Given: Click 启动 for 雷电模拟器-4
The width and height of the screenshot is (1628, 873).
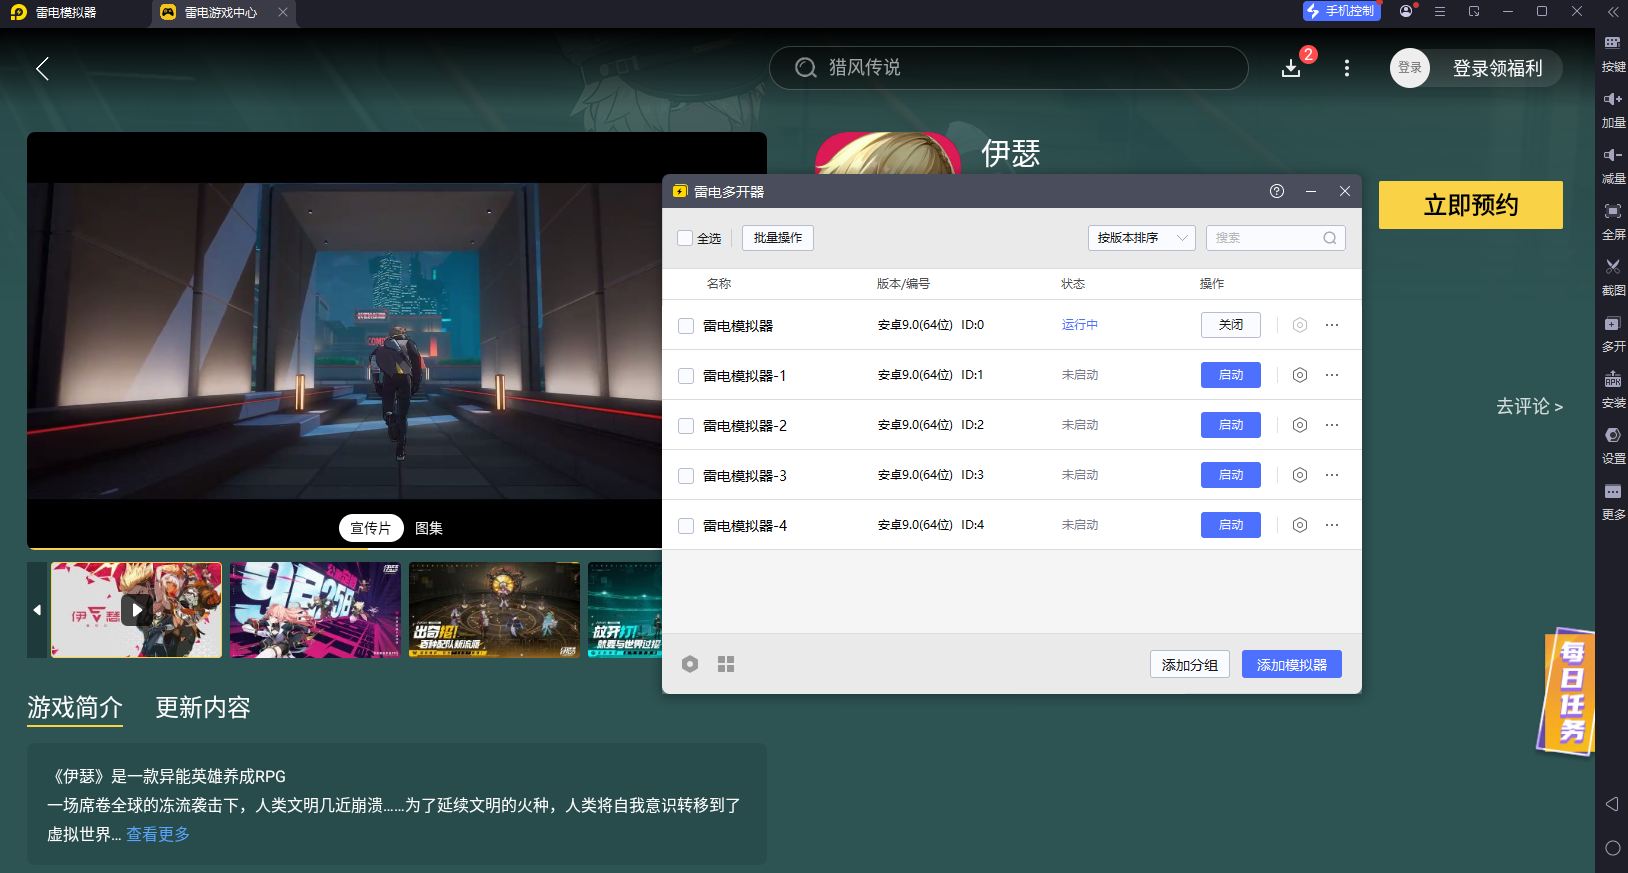Looking at the screenshot, I should click(x=1231, y=525).
